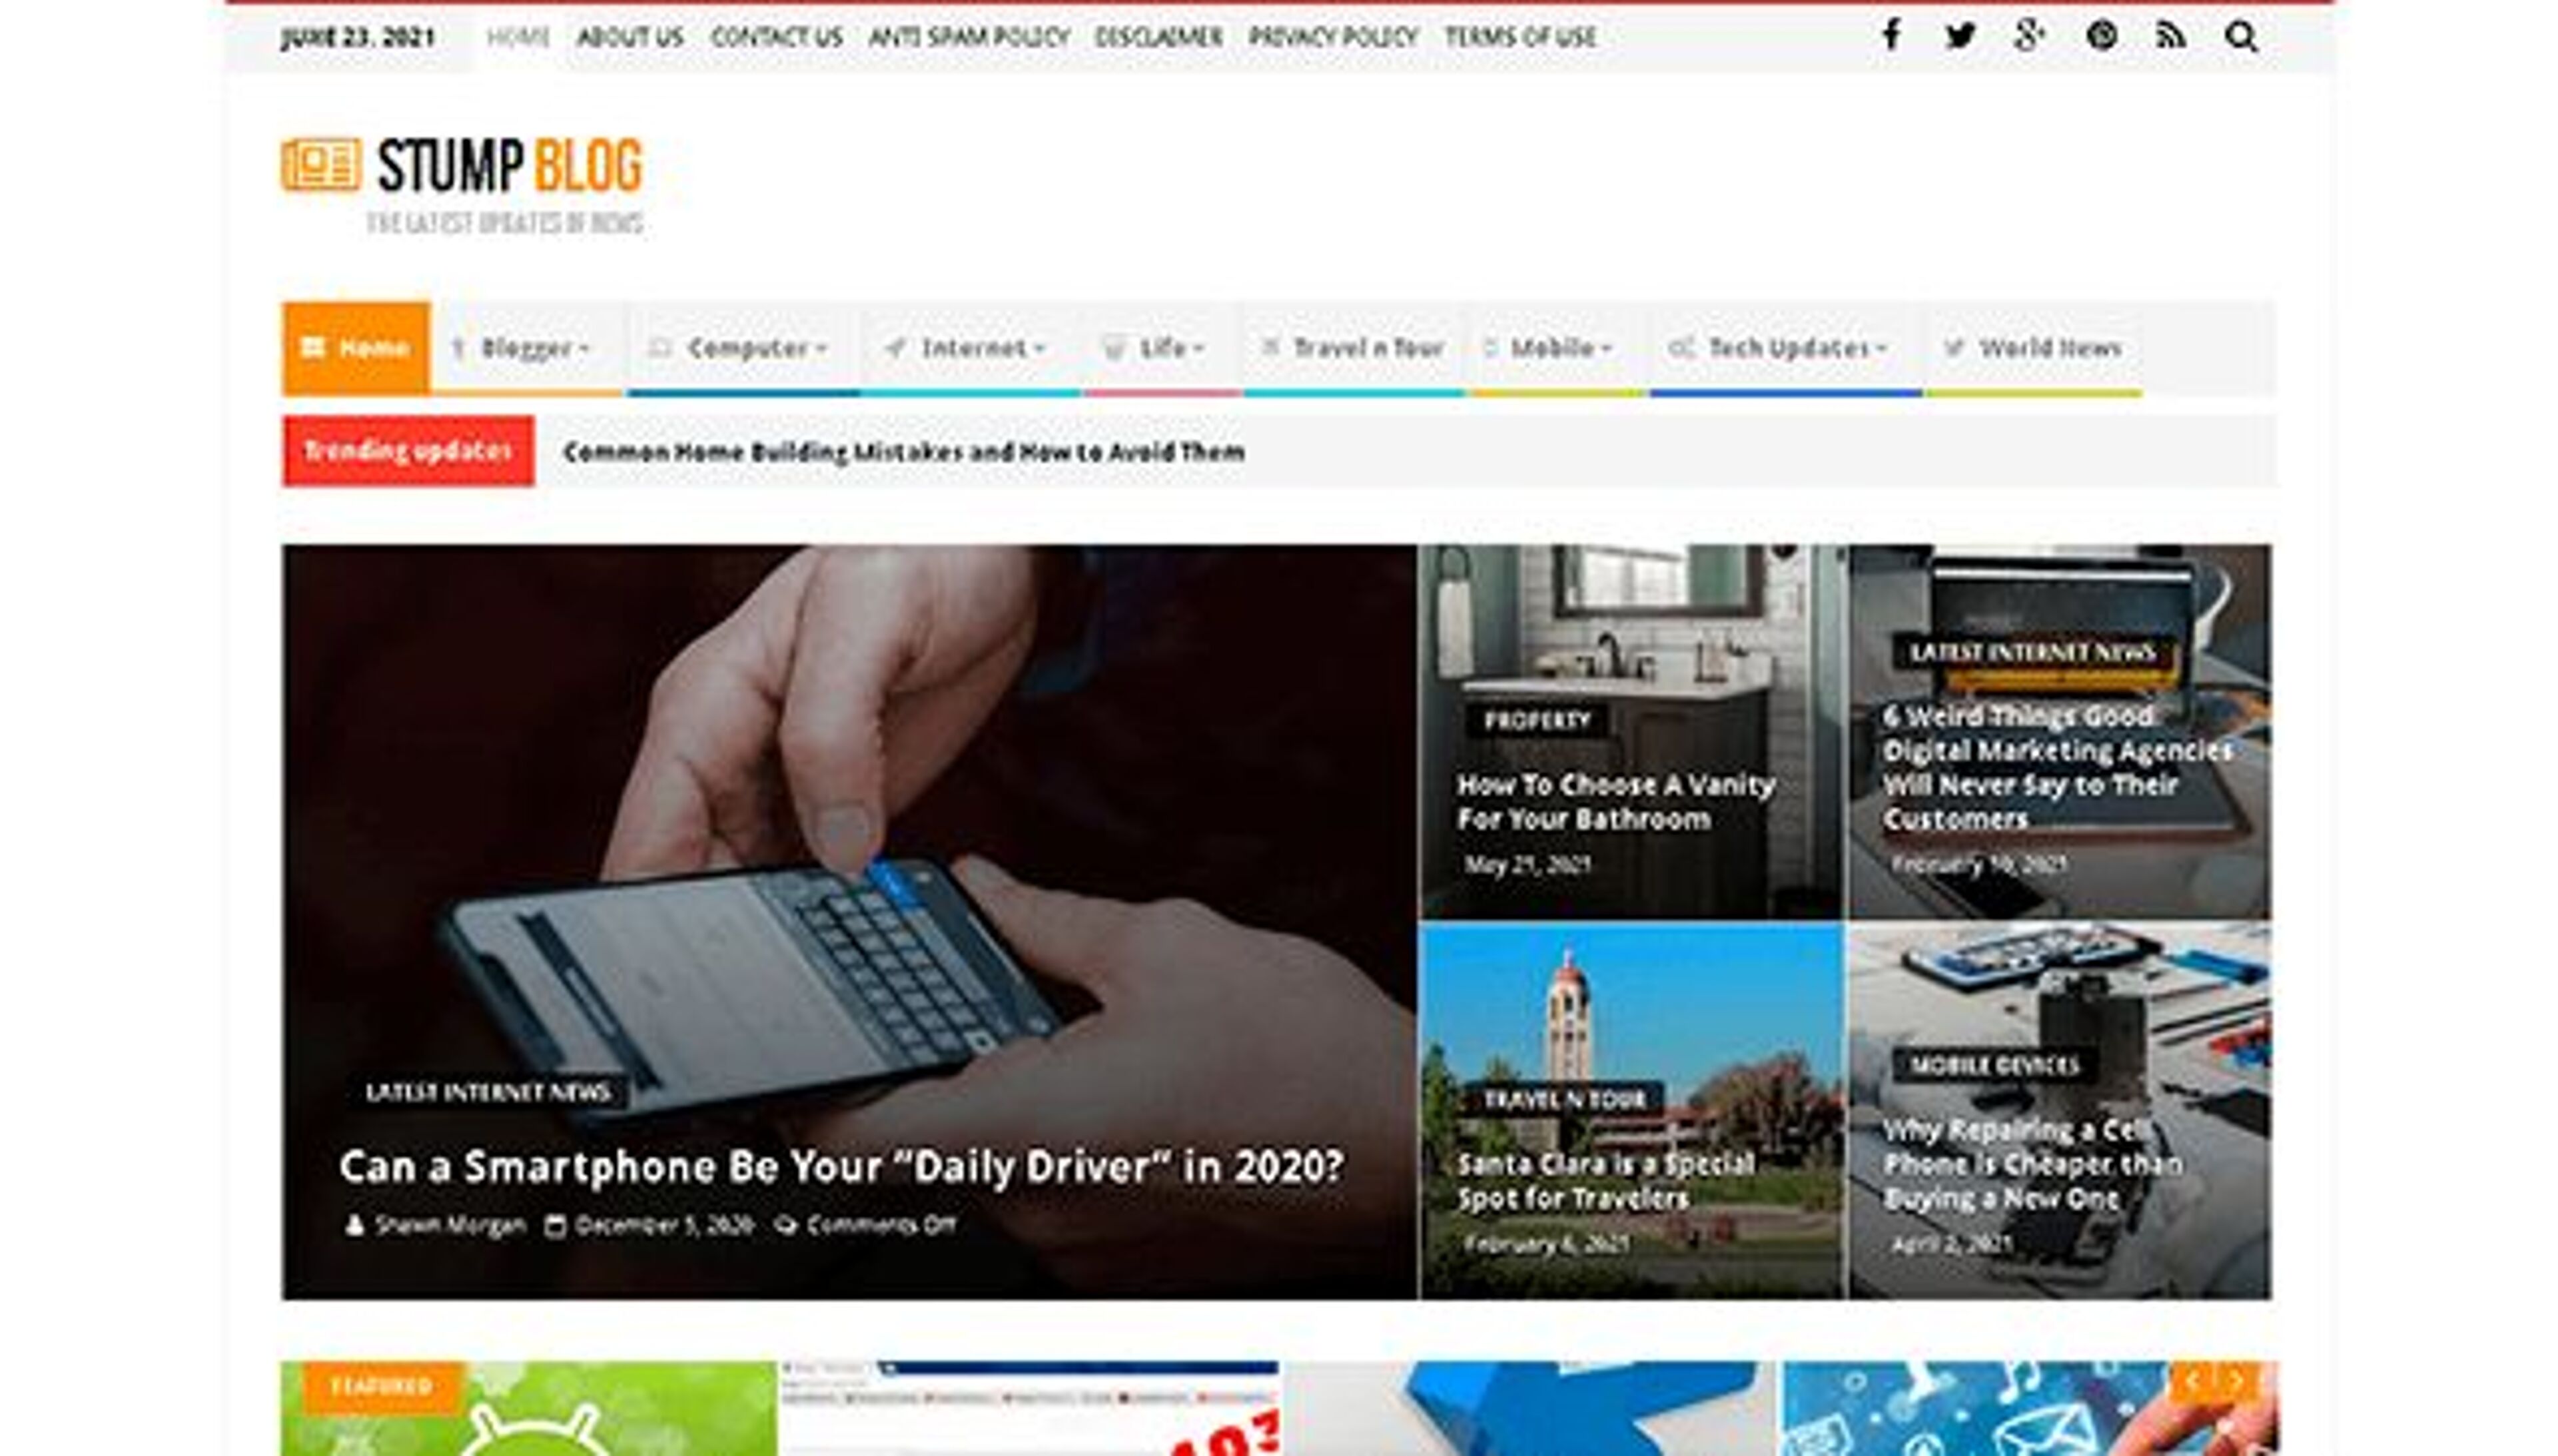Open trending headline about Home Building Mistakes
The image size is (2558, 1456).
[904, 452]
